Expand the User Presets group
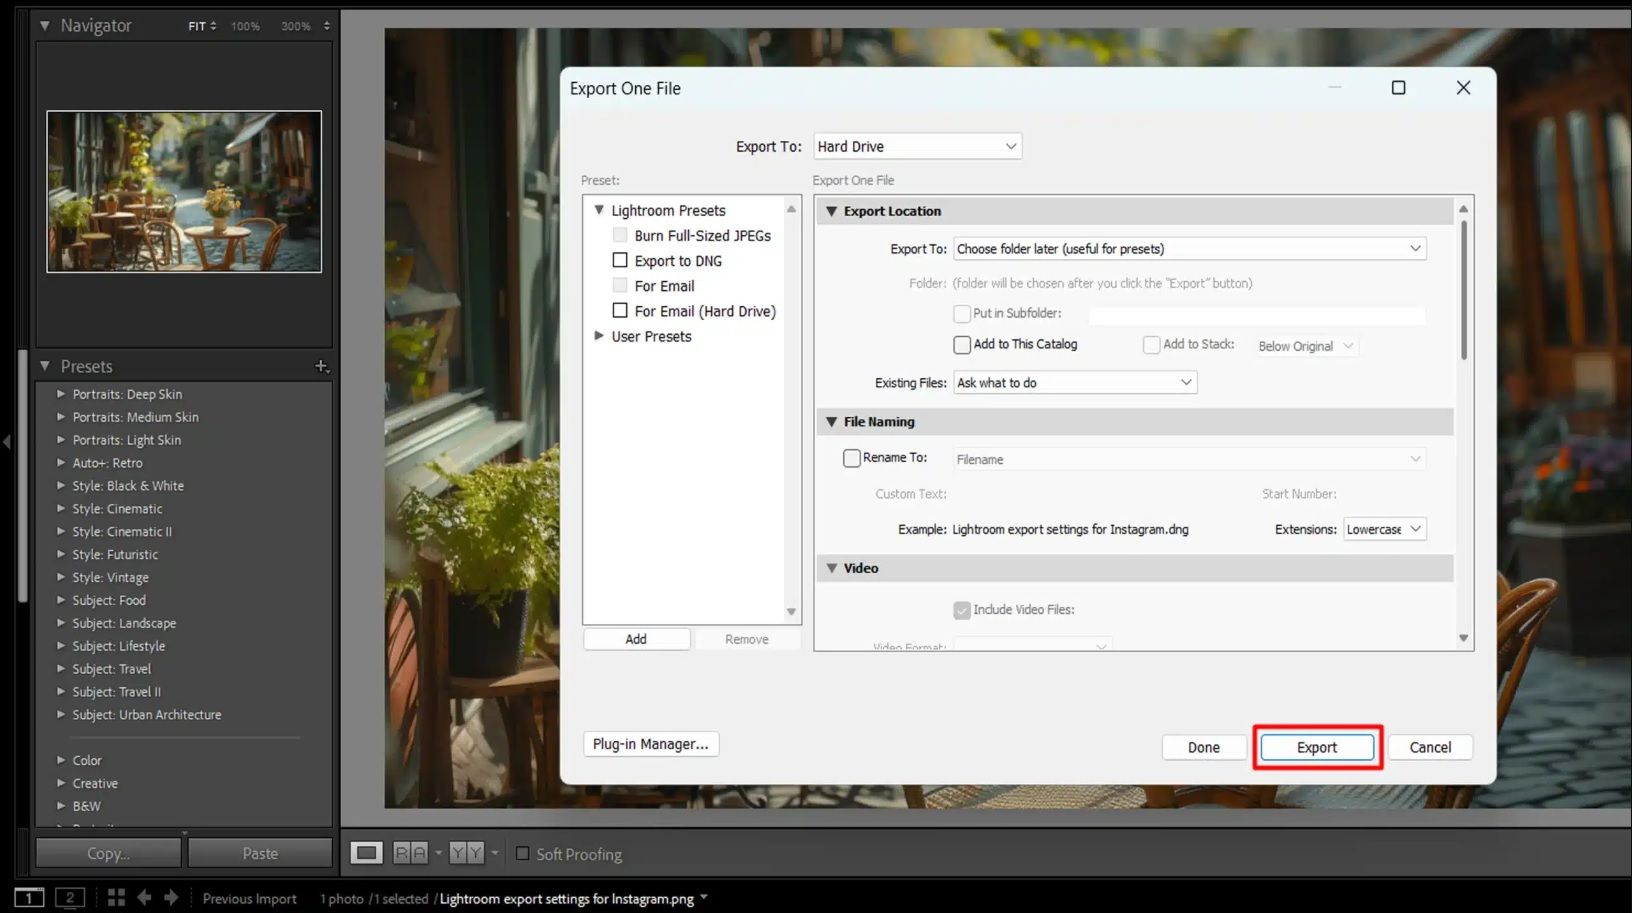Image resolution: width=1632 pixels, height=913 pixels. (599, 336)
